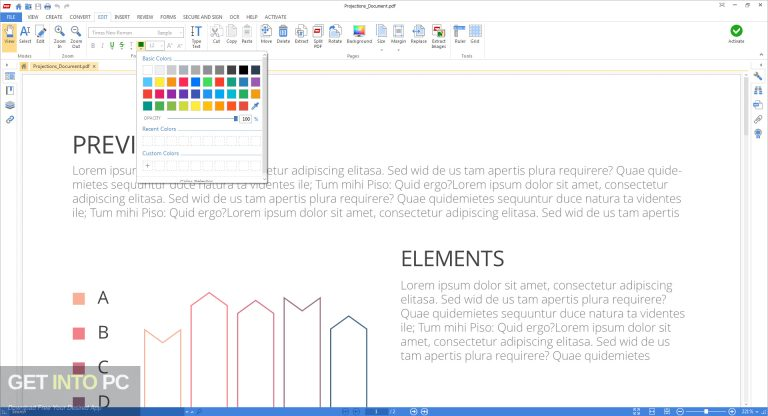Rotate pages with Rotate icon

pyautogui.click(x=335, y=34)
